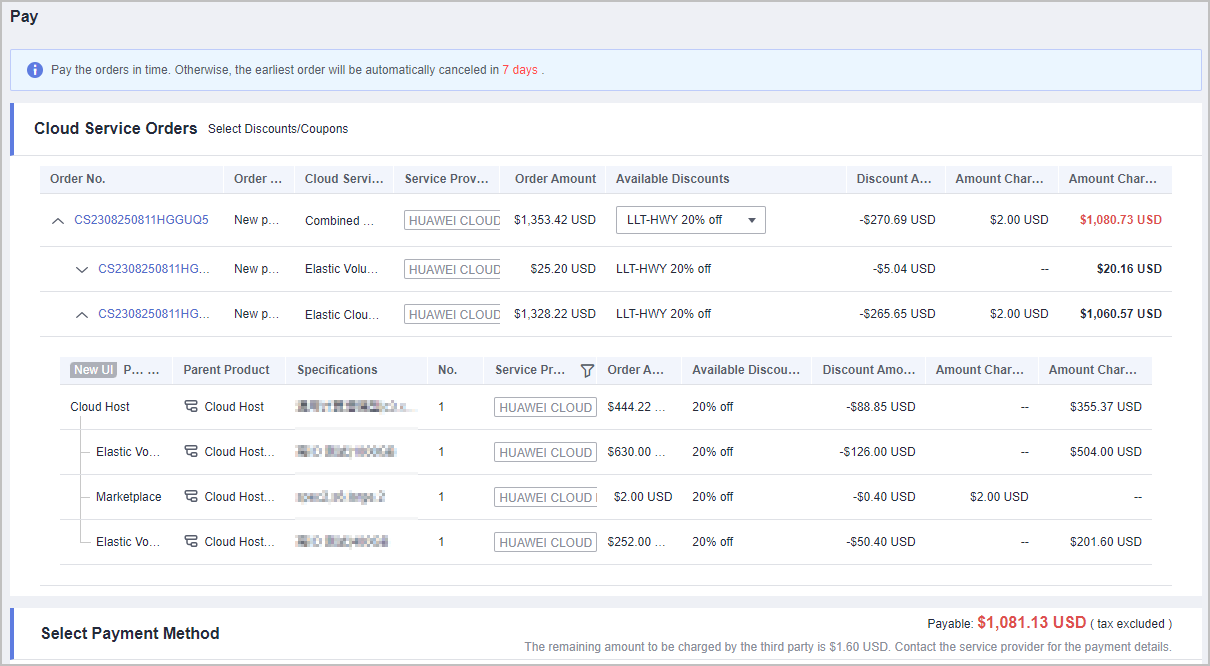
Task: Click the HUAWEI CLOUD tag in Marketplace row
Action: 545,497
